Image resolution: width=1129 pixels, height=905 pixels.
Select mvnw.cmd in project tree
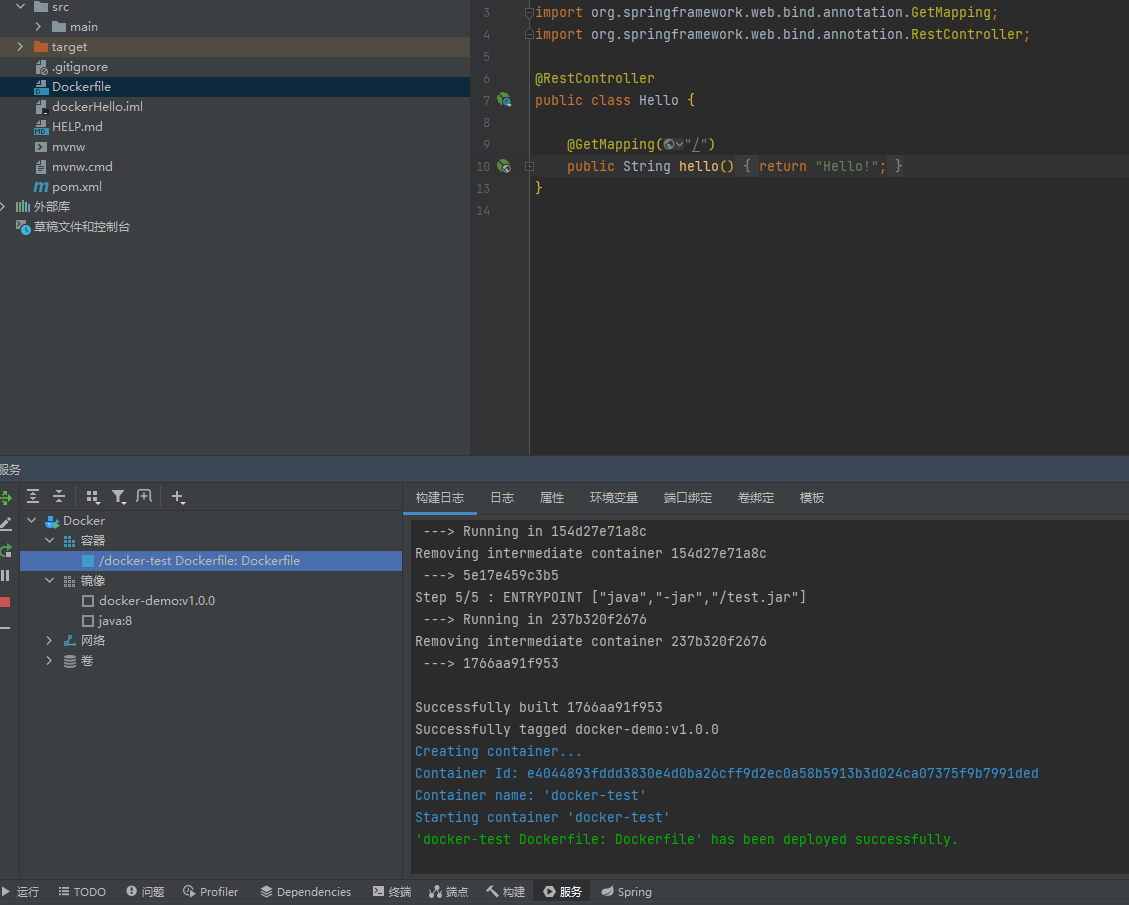[82, 167]
